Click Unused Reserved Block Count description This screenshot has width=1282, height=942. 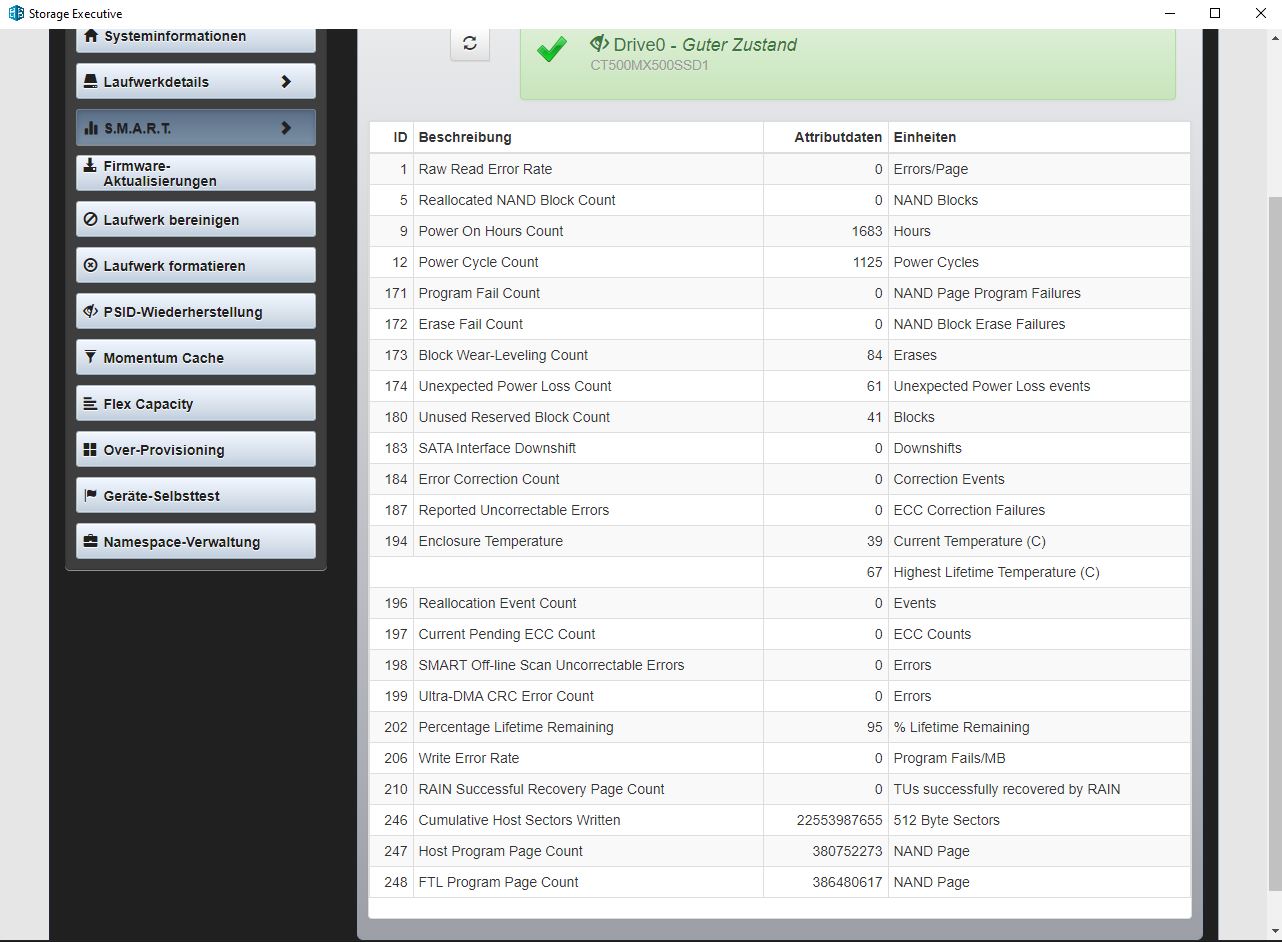514,417
